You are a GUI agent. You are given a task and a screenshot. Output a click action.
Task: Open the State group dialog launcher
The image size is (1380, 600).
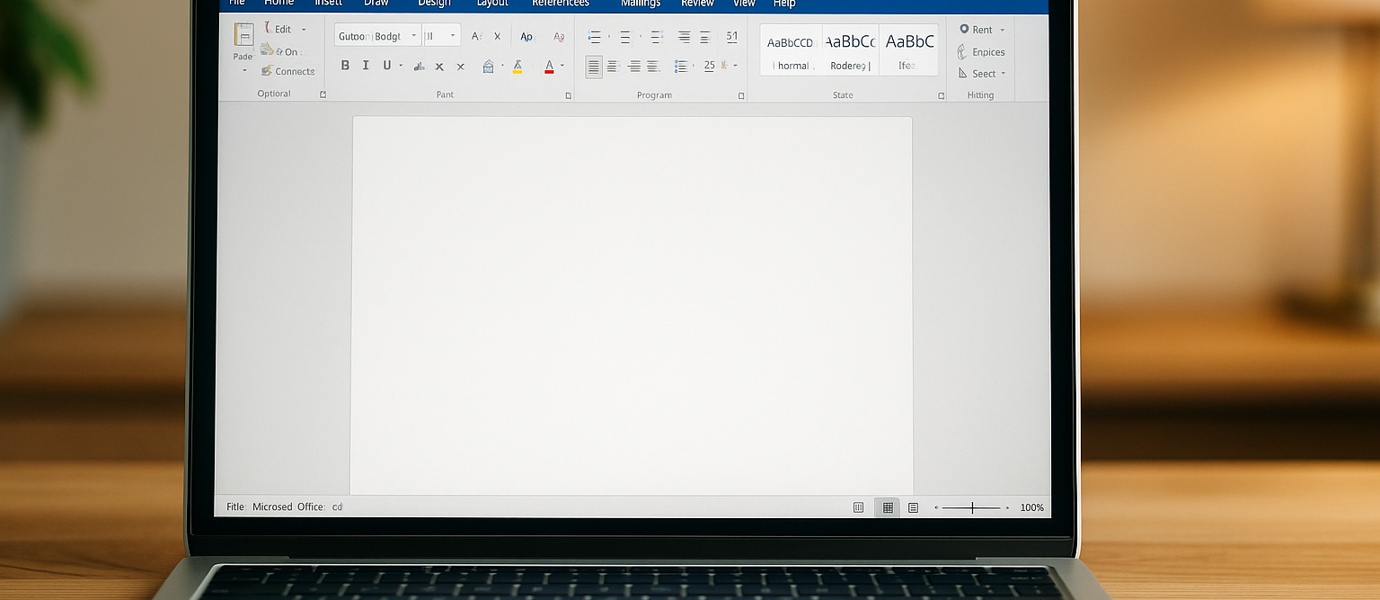tap(941, 96)
